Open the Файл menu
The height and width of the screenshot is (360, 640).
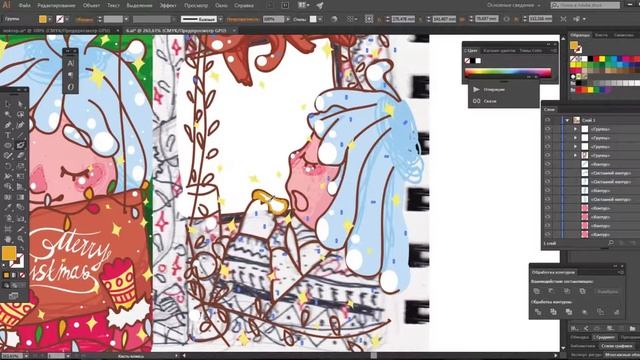pyautogui.click(x=24, y=6)
